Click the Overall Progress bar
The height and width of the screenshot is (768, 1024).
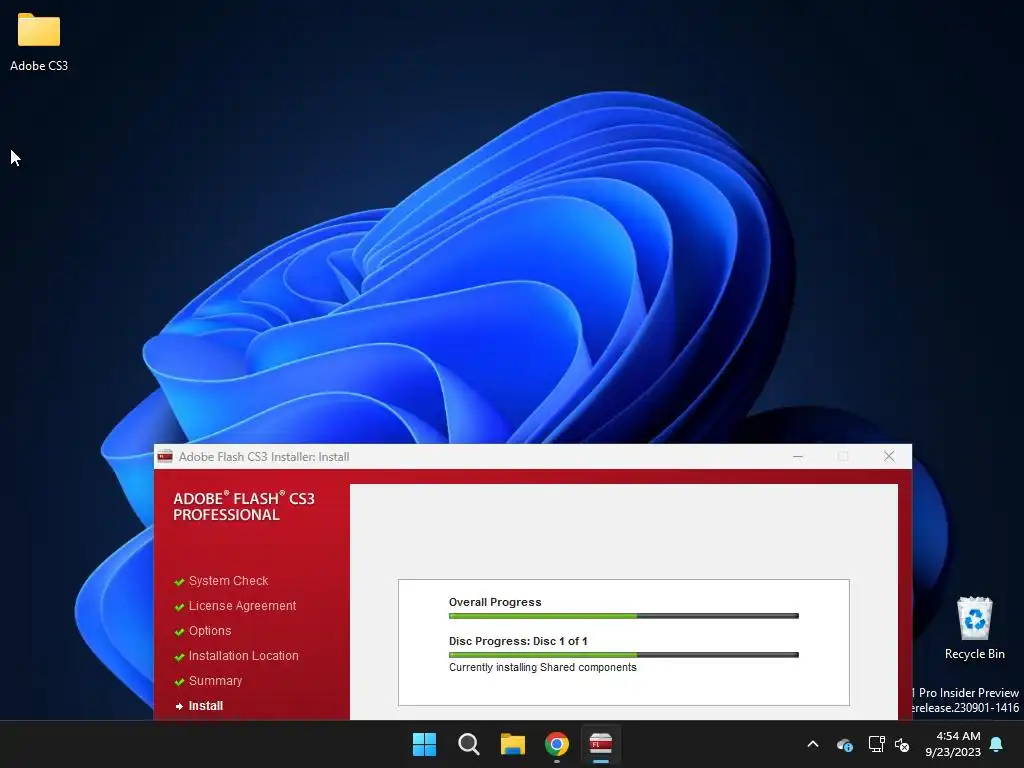(624, 616)
